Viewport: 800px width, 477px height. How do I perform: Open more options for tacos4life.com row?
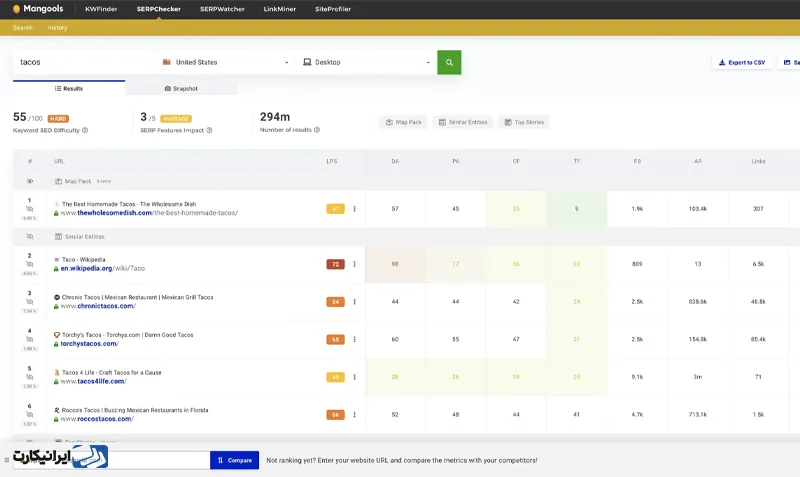(355, 377)
